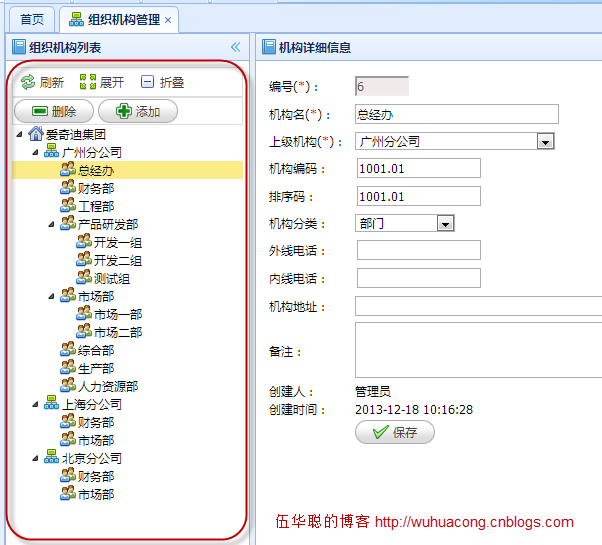Image resolution: width=602 pixels, height=545 pixels.
Task: Select 财务部 under 上海分公司
Action: [96, 422]
